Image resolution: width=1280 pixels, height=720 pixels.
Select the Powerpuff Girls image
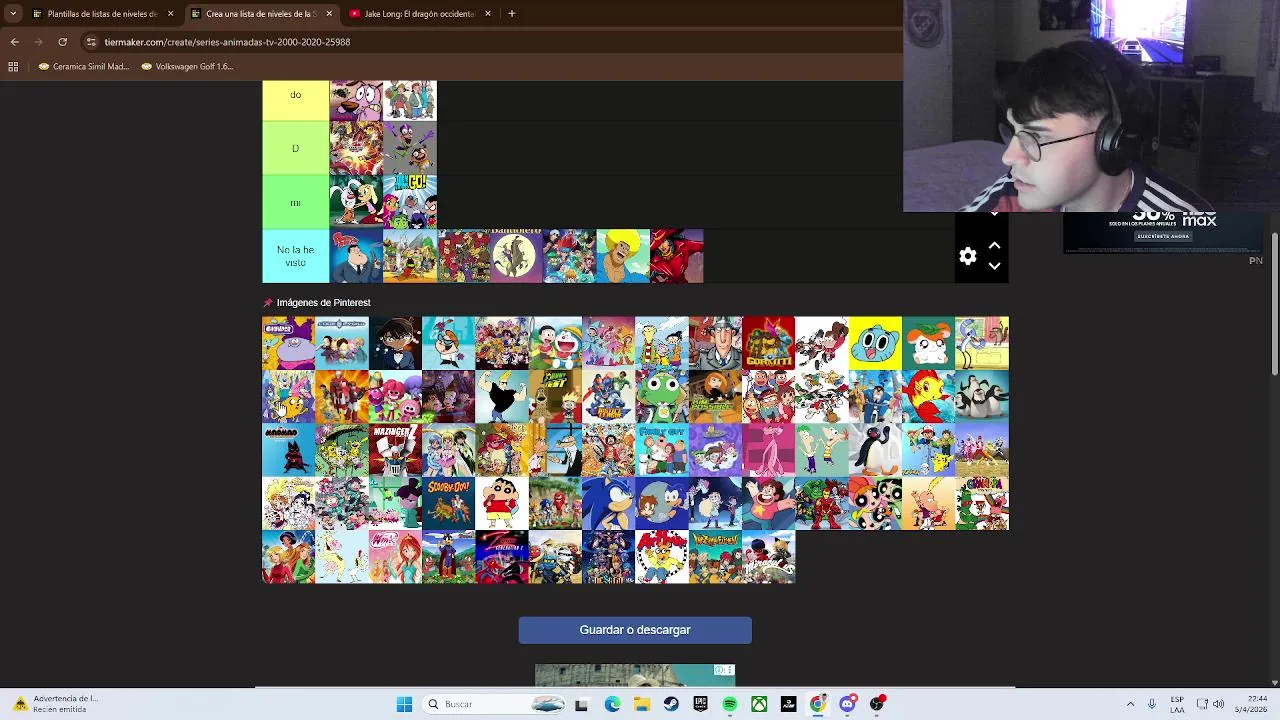point(875,503)
